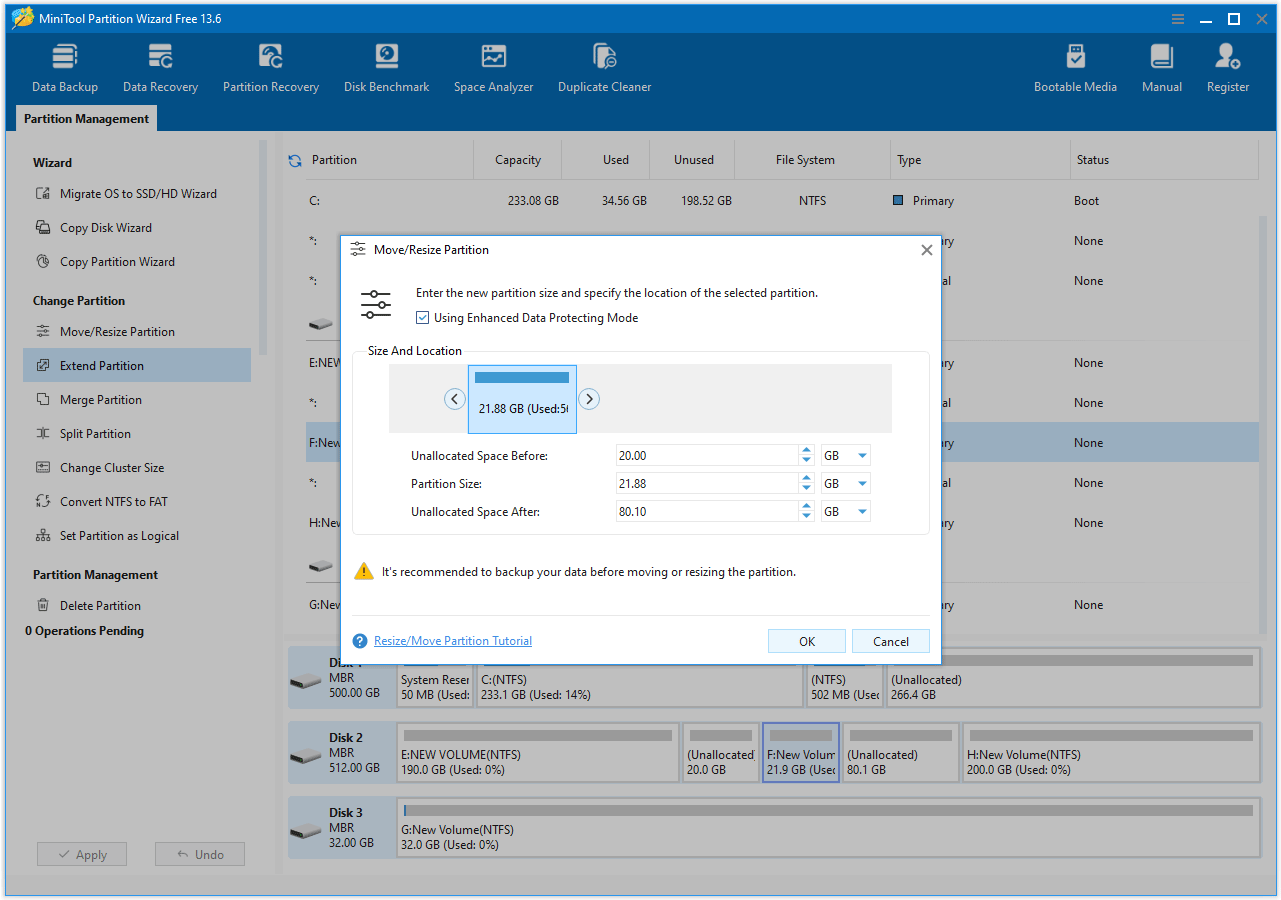The width and height of the screenshot is (1281, 900).
Task: Select Convert NTFS to FAT
Action: (x=101, y=502)
